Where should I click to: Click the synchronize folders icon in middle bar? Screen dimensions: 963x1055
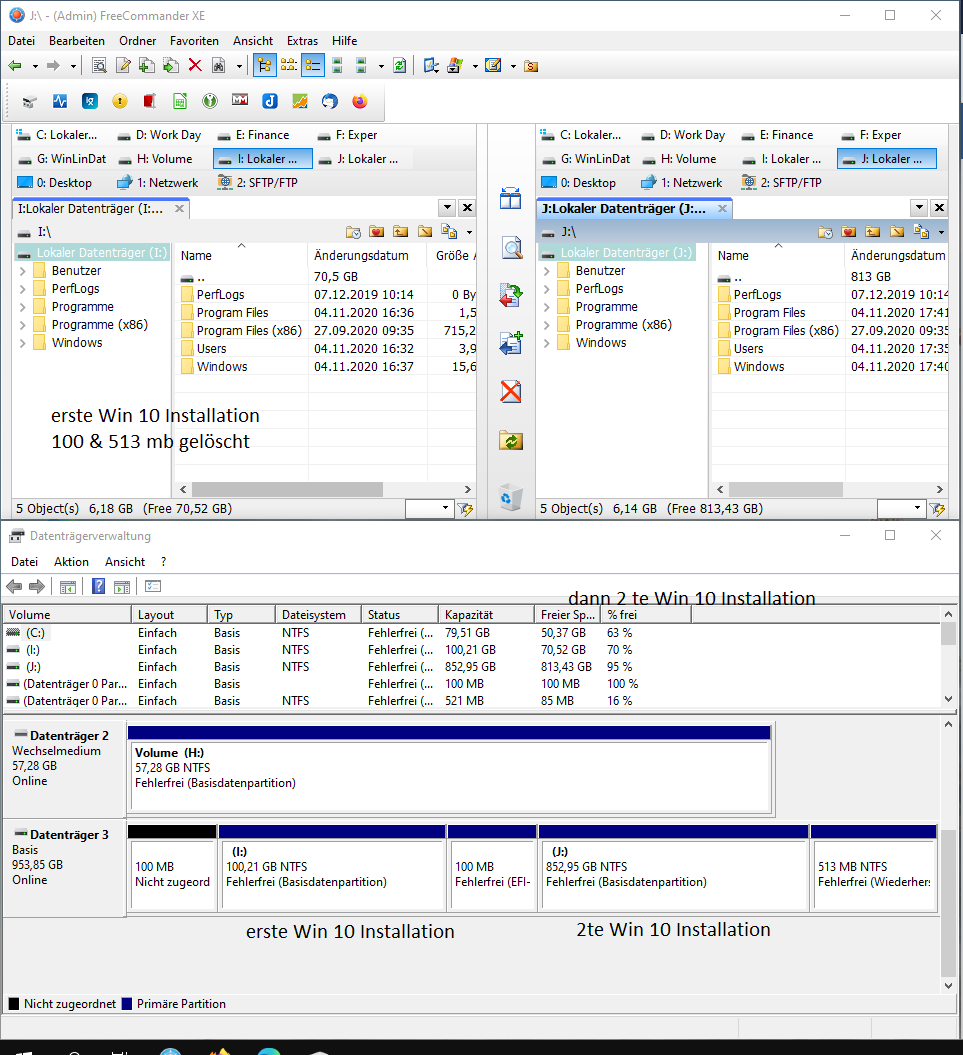511,295
